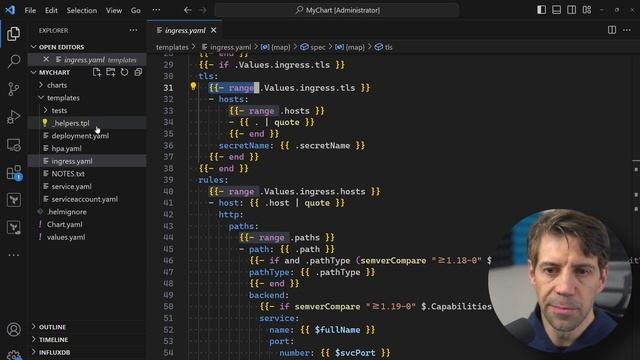
Task: Open editor More Actions menu
Action: pyautogui.click(x=627, y=30)
